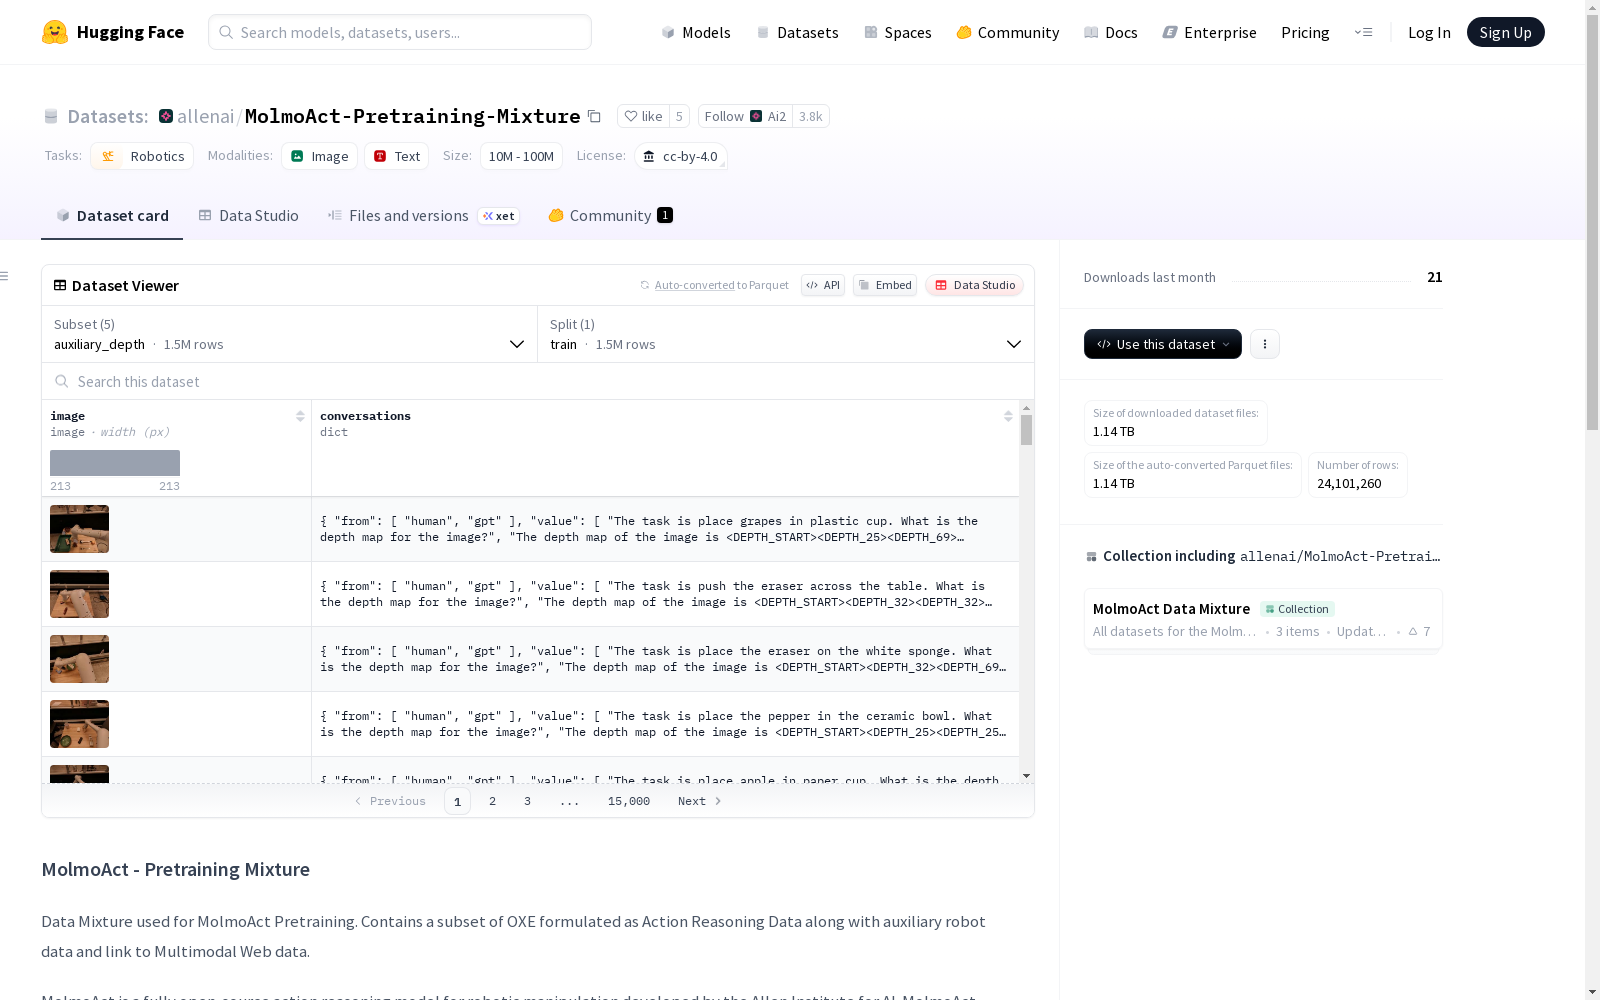Click the allenai organization avatar

[x=166, y=116]
